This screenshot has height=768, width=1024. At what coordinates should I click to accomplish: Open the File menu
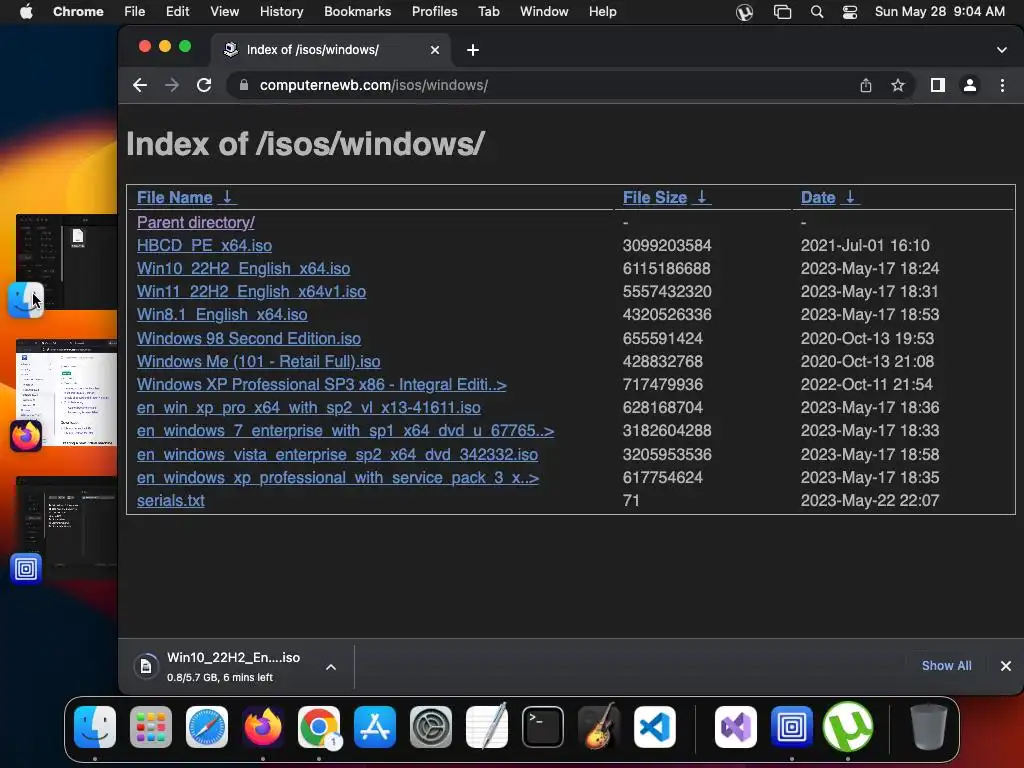135,12
